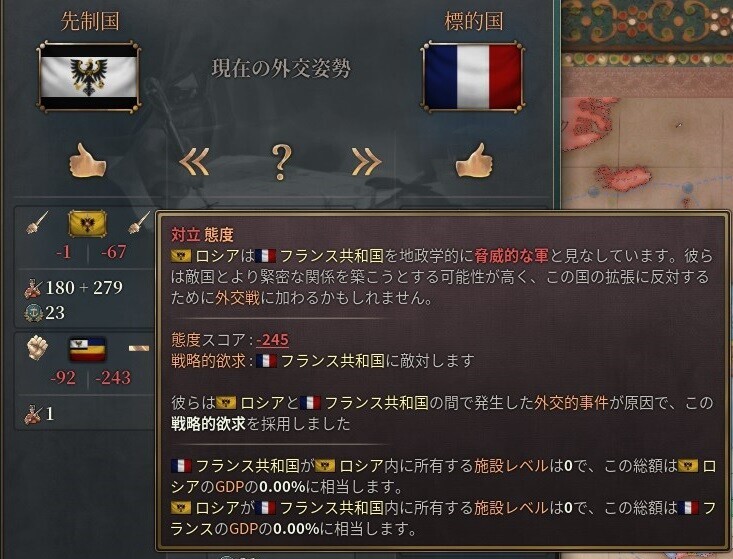
Task: Select the thumbs-up icon below Prussia flag
Action: pos(87,160)
